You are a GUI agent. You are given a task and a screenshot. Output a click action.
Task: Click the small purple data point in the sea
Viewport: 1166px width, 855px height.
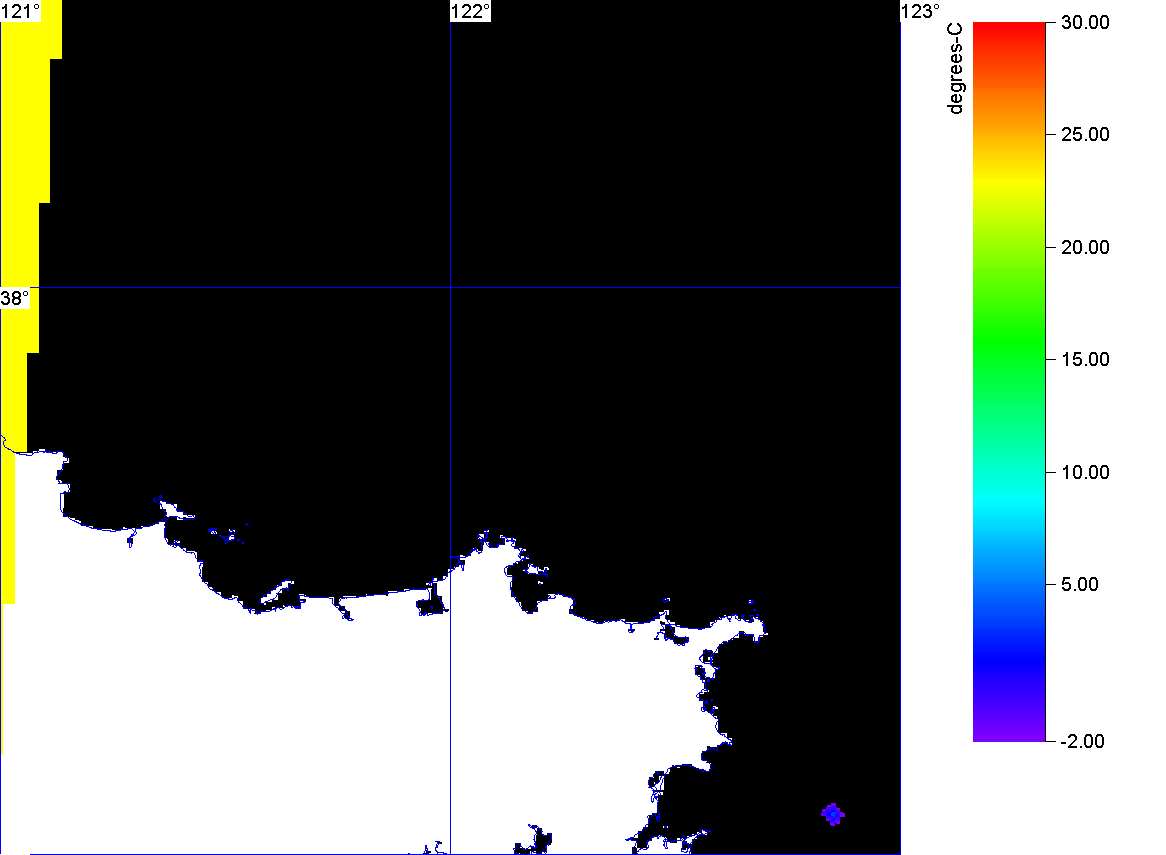click(833, 814)
